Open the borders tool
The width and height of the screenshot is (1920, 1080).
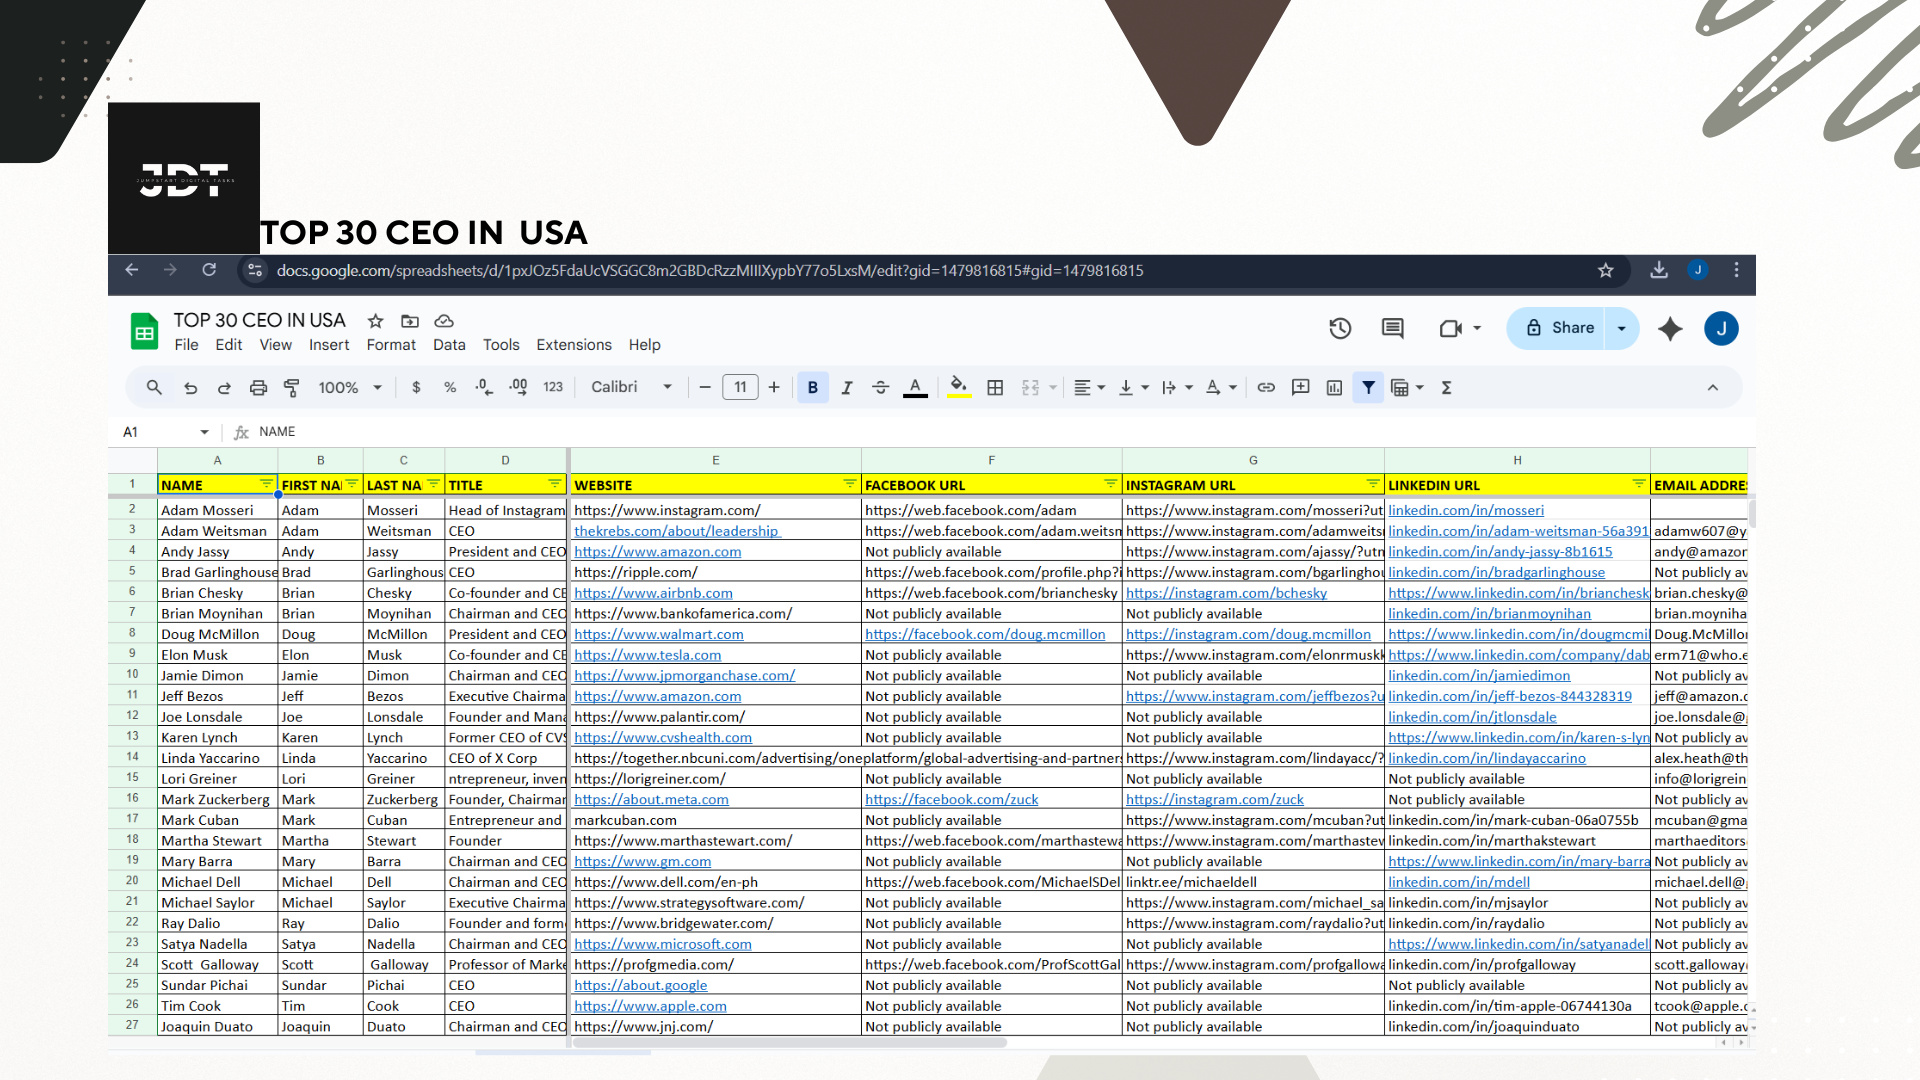995,388
